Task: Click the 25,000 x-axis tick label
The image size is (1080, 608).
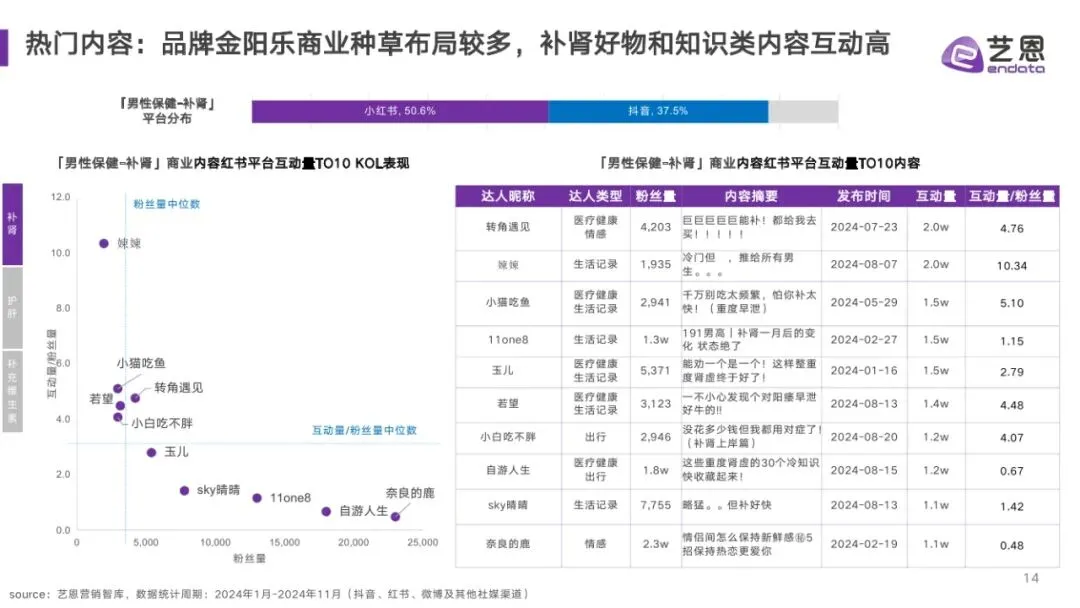Action: (x=422, y=543)
